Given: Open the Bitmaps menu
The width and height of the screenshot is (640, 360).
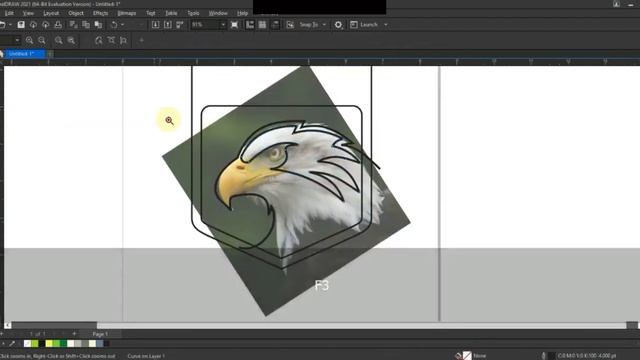Looking at the screenshot, I should tap(127, 13).
